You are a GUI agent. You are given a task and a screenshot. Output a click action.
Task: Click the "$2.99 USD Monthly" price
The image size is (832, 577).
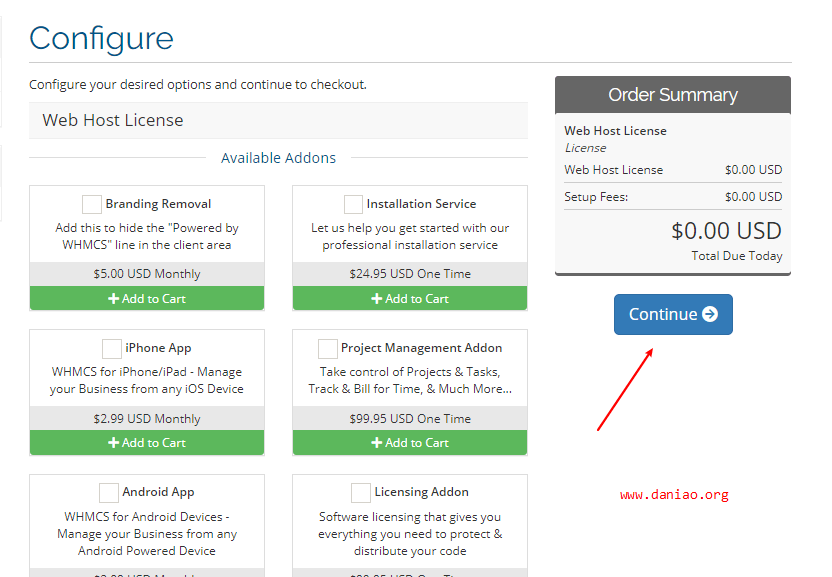point(147,419)
